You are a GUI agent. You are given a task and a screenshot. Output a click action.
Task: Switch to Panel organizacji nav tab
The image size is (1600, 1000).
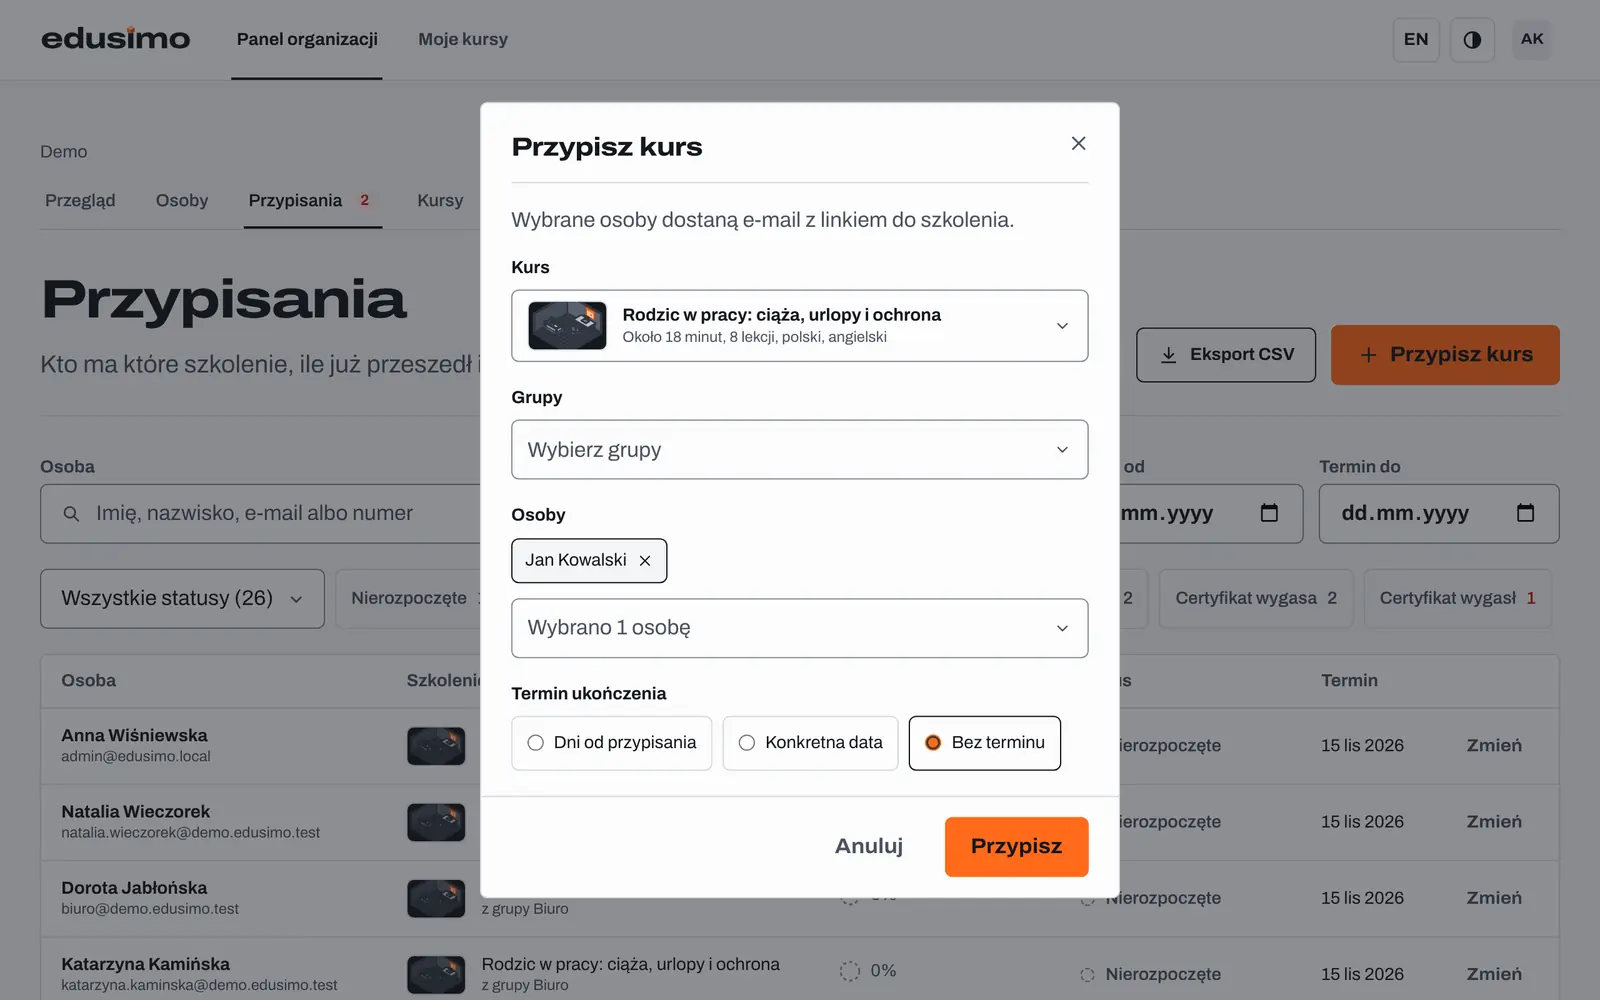point(307,40)
